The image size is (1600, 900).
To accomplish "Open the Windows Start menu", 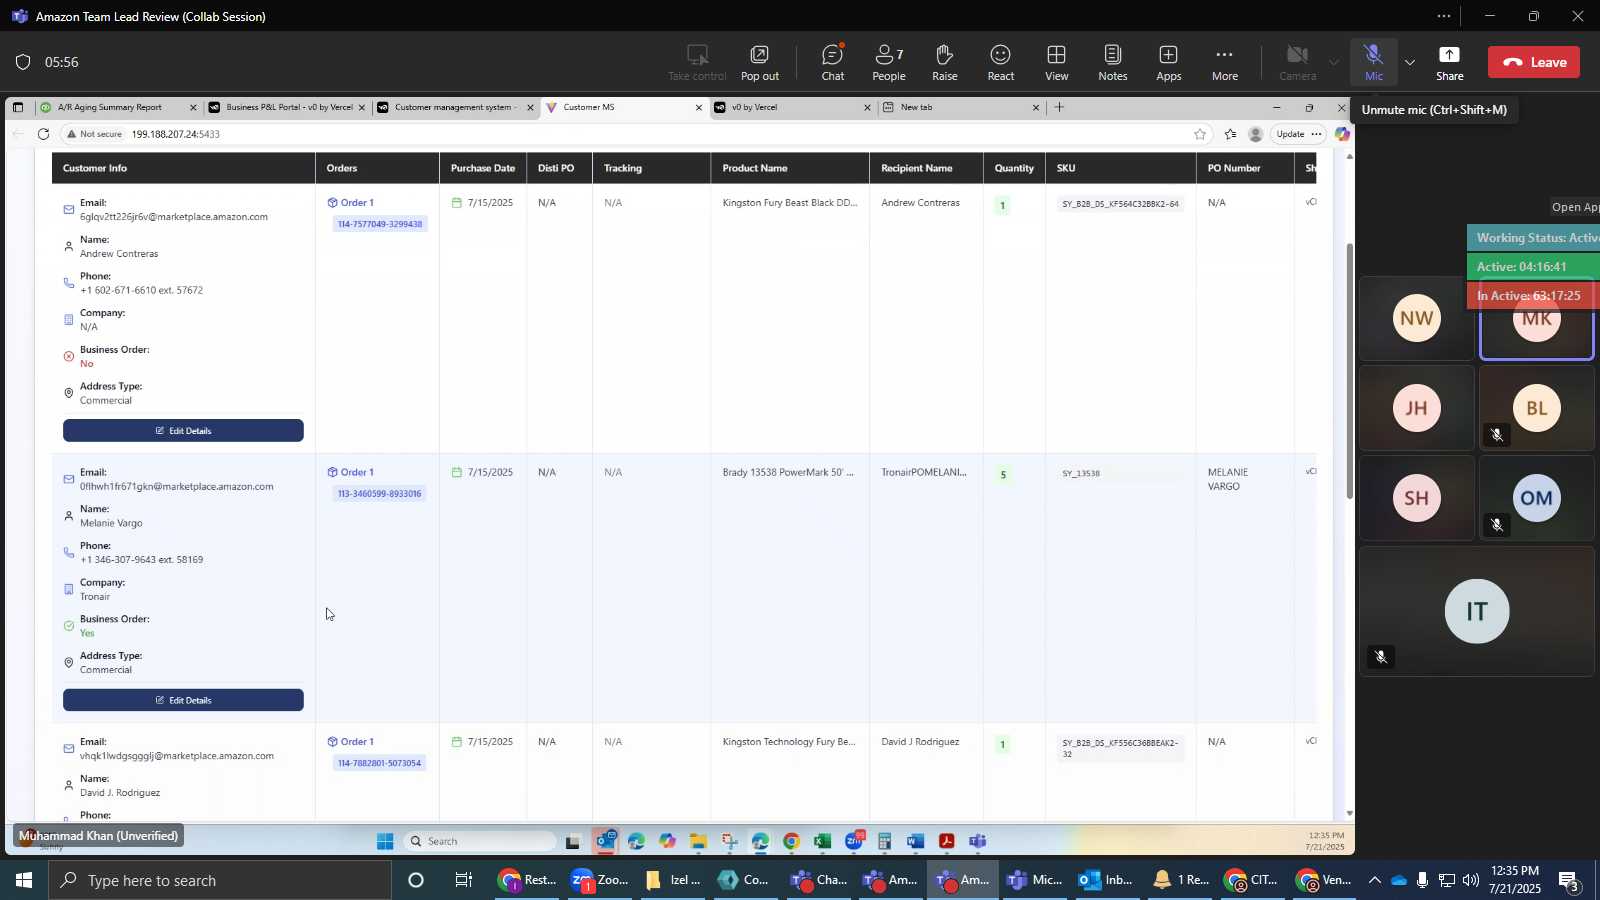I will [x=23, y=880].
